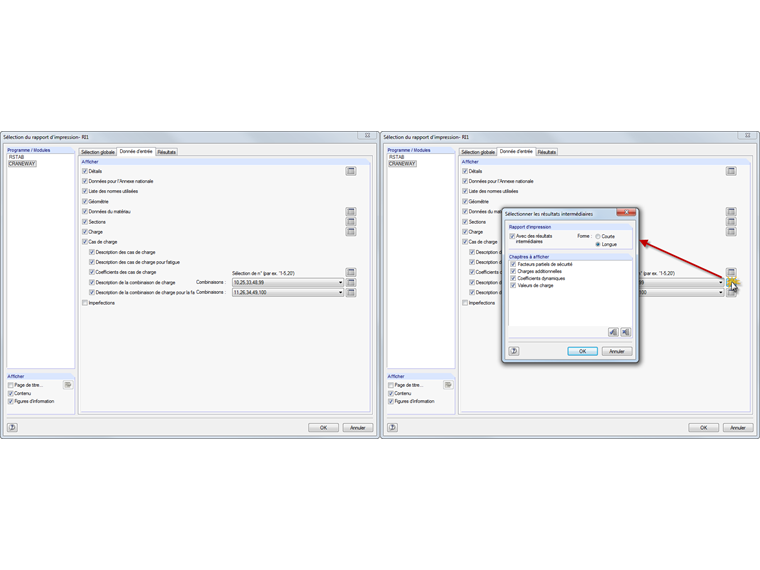This screenshot has height=570, width=760.
Task: Open upper combinations dropdown arrow in right window
Action: (x=720, y=282)
